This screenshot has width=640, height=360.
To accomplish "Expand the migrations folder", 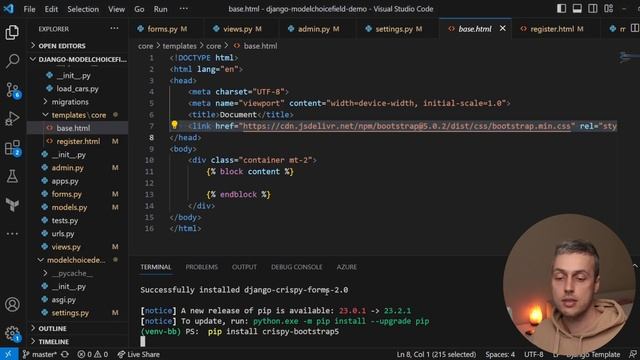I will (x=78, y=102).
